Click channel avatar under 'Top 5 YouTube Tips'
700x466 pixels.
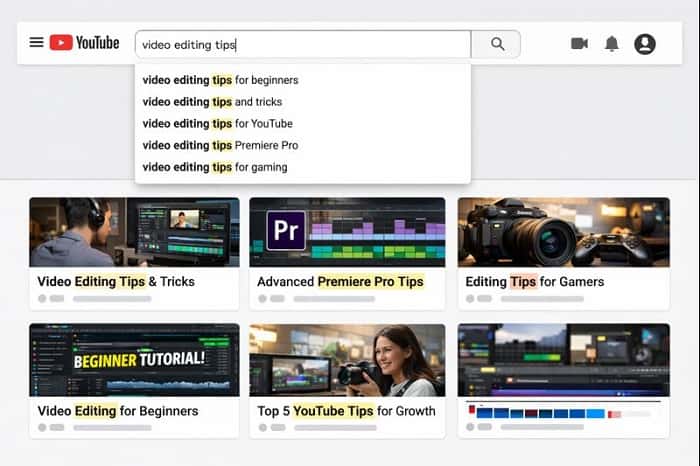[262, 427]
